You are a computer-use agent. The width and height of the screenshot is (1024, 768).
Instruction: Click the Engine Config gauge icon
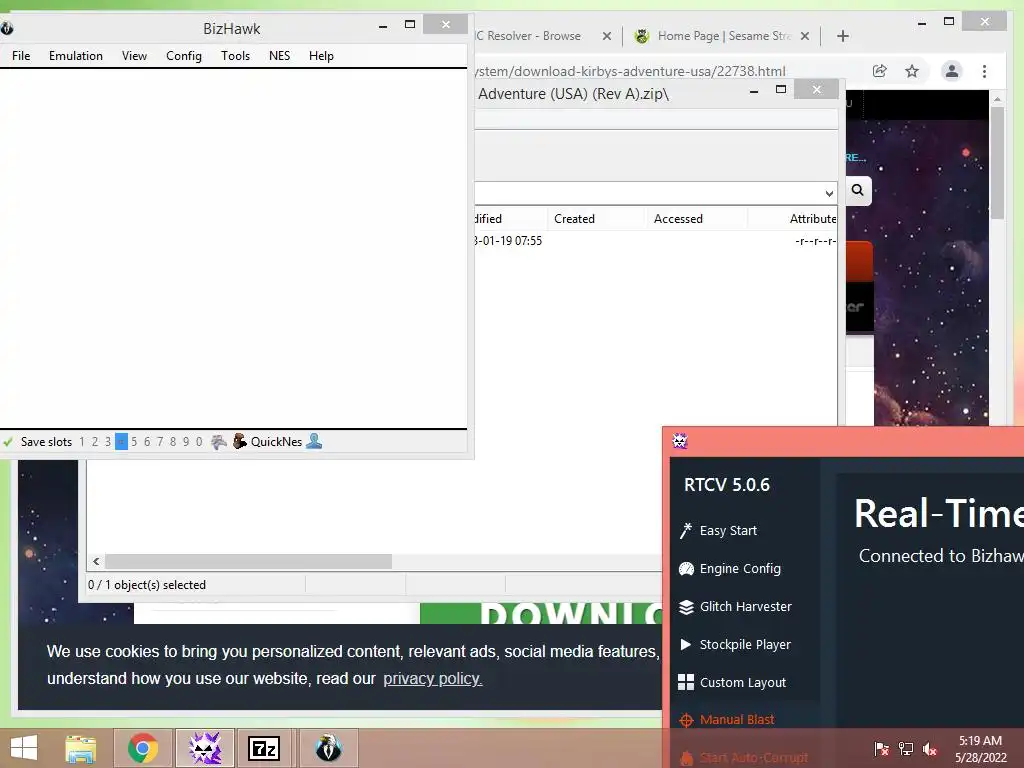click(x=686, y=569)
